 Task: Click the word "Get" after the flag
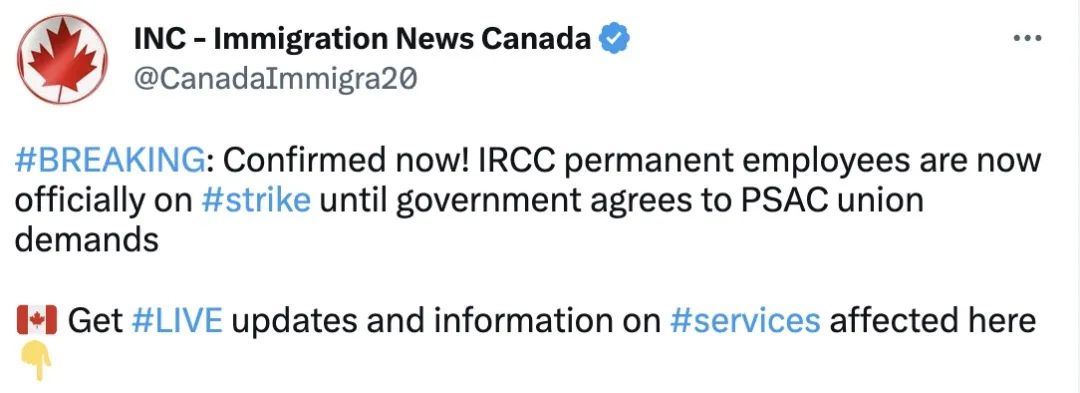tap(95, 321)
